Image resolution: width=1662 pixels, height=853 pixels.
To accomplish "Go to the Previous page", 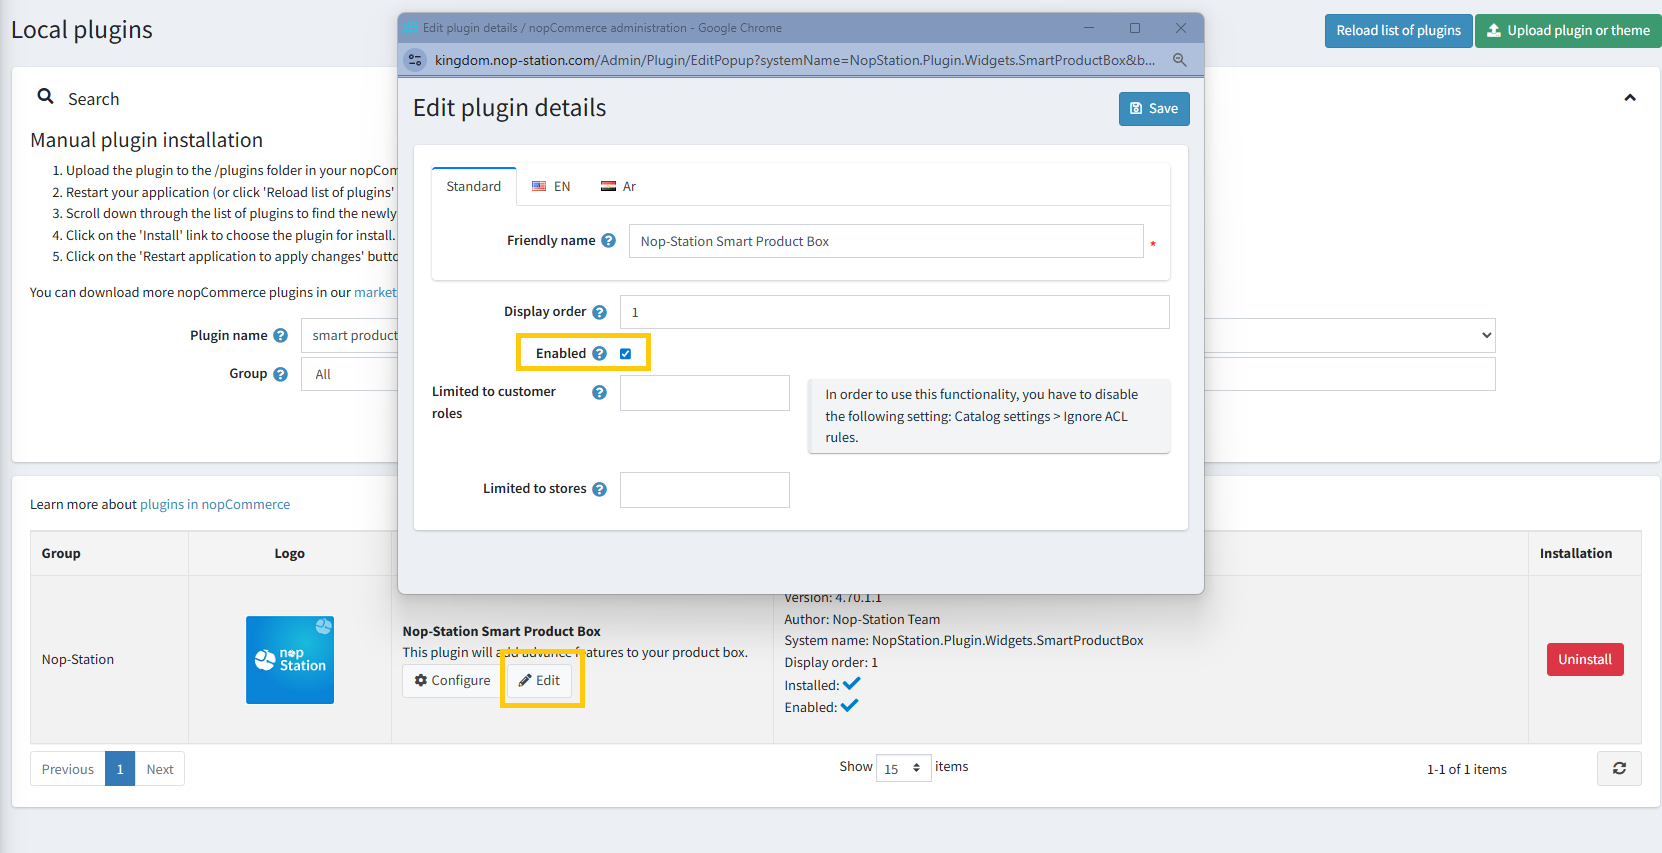I will pos(68,769).
